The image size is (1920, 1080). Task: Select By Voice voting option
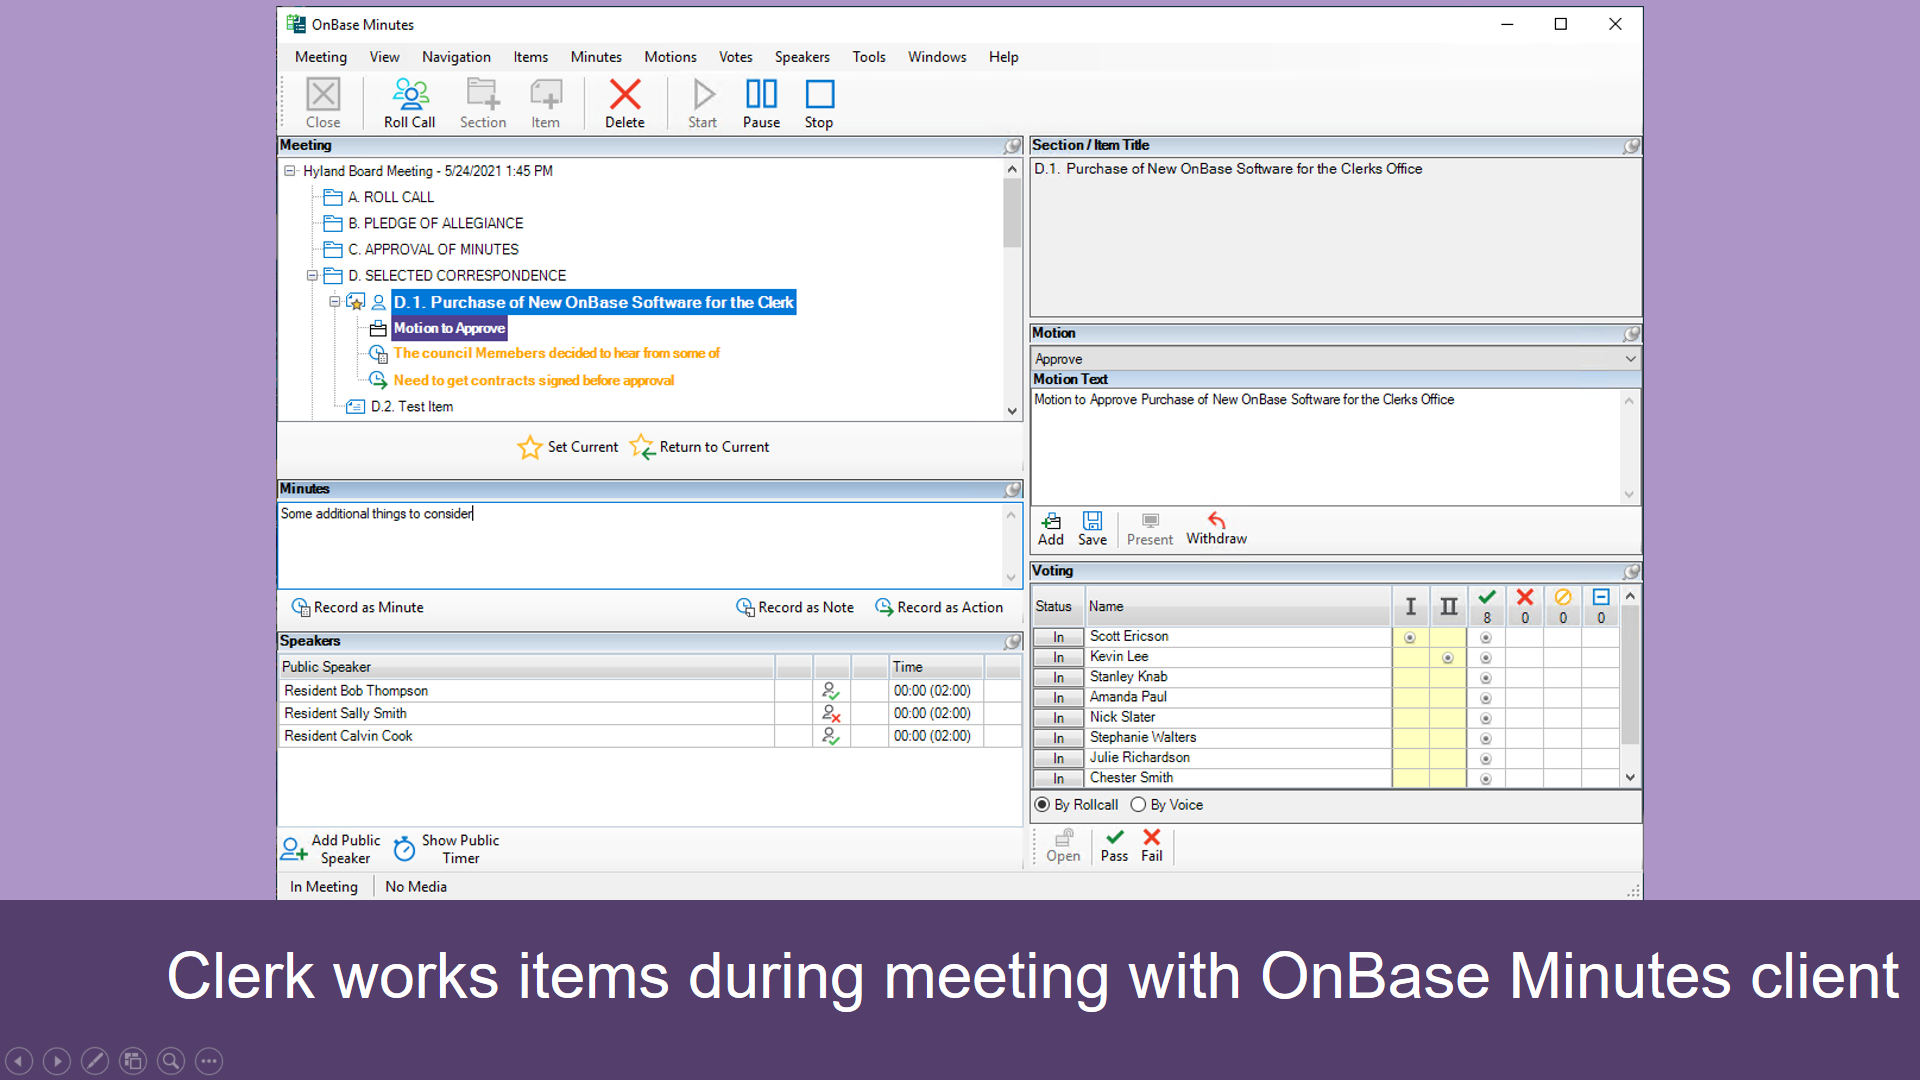(1167, 805)
